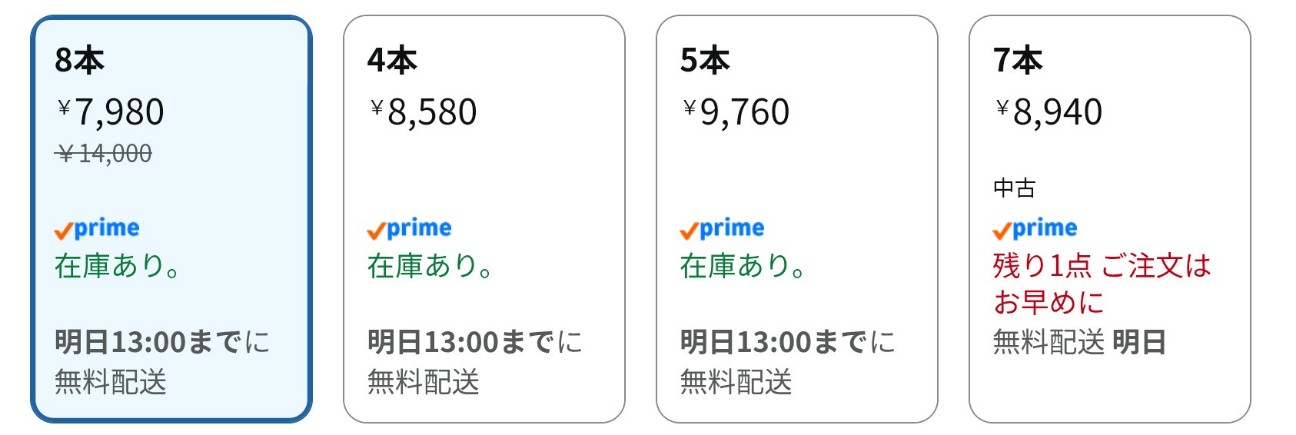Click the prime logo in 5本 card
This screenshot has width=1296, height=435.
pyautogui.click(x=723, y=229)
